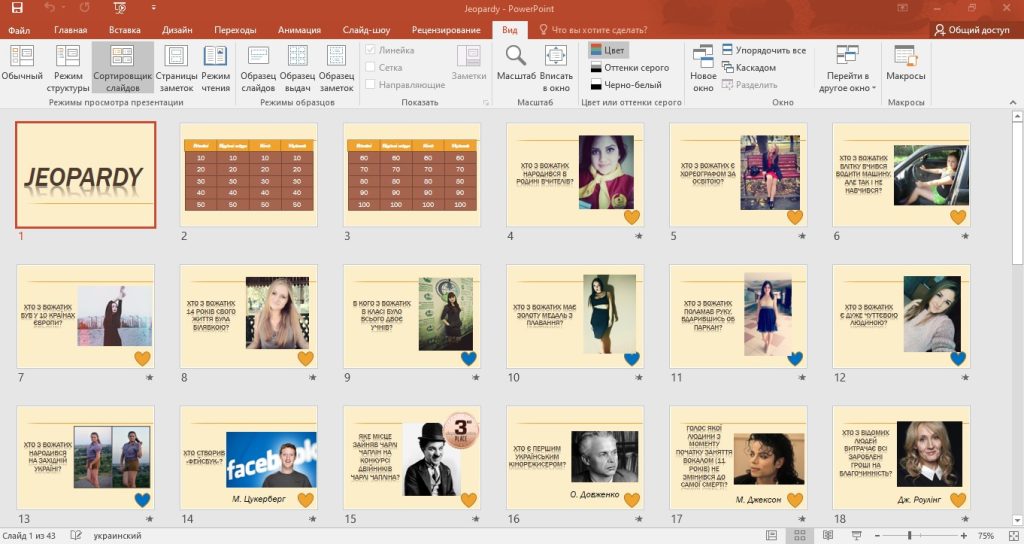Viewport: 1024px width, 544px height.
Task: Click Вписать в окно button
Action: [x=556, y=69]
